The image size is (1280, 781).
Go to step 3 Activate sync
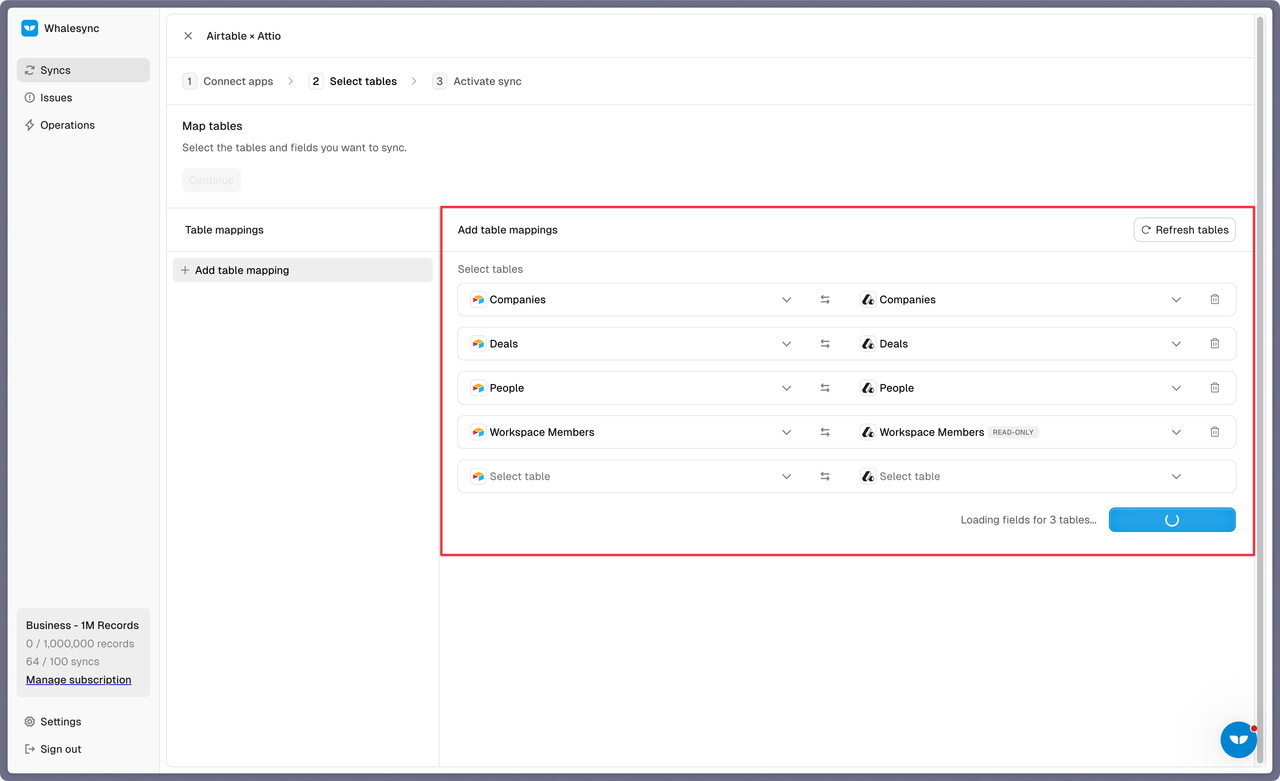point(477,81)
